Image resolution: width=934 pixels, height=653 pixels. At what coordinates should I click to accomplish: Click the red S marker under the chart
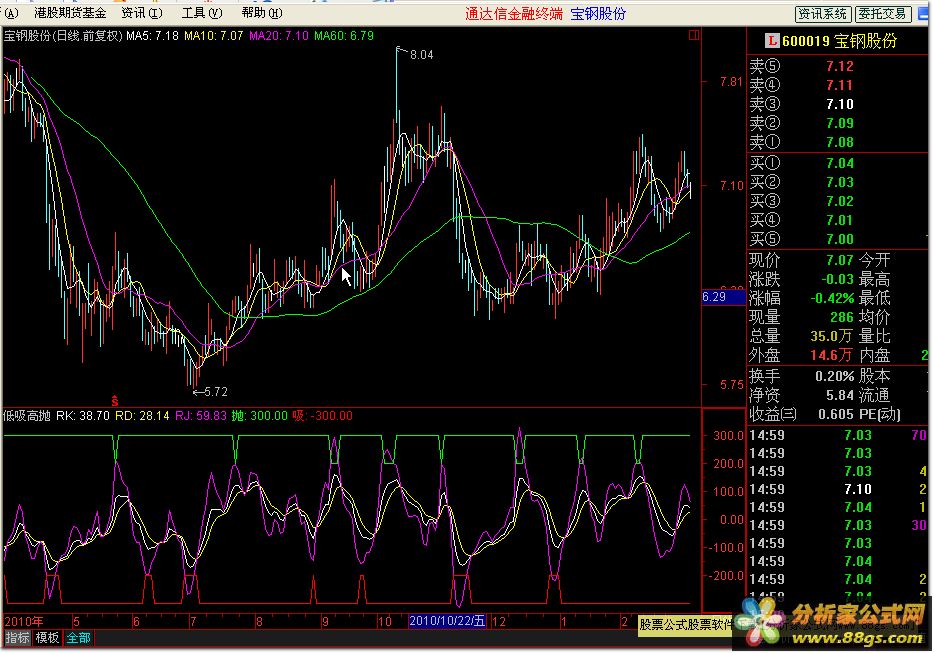point(114,401)
